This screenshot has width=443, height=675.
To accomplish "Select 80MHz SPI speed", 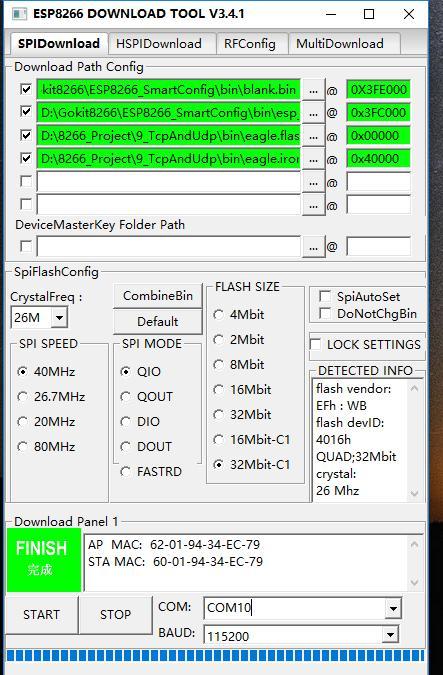I will coord(22,446).
